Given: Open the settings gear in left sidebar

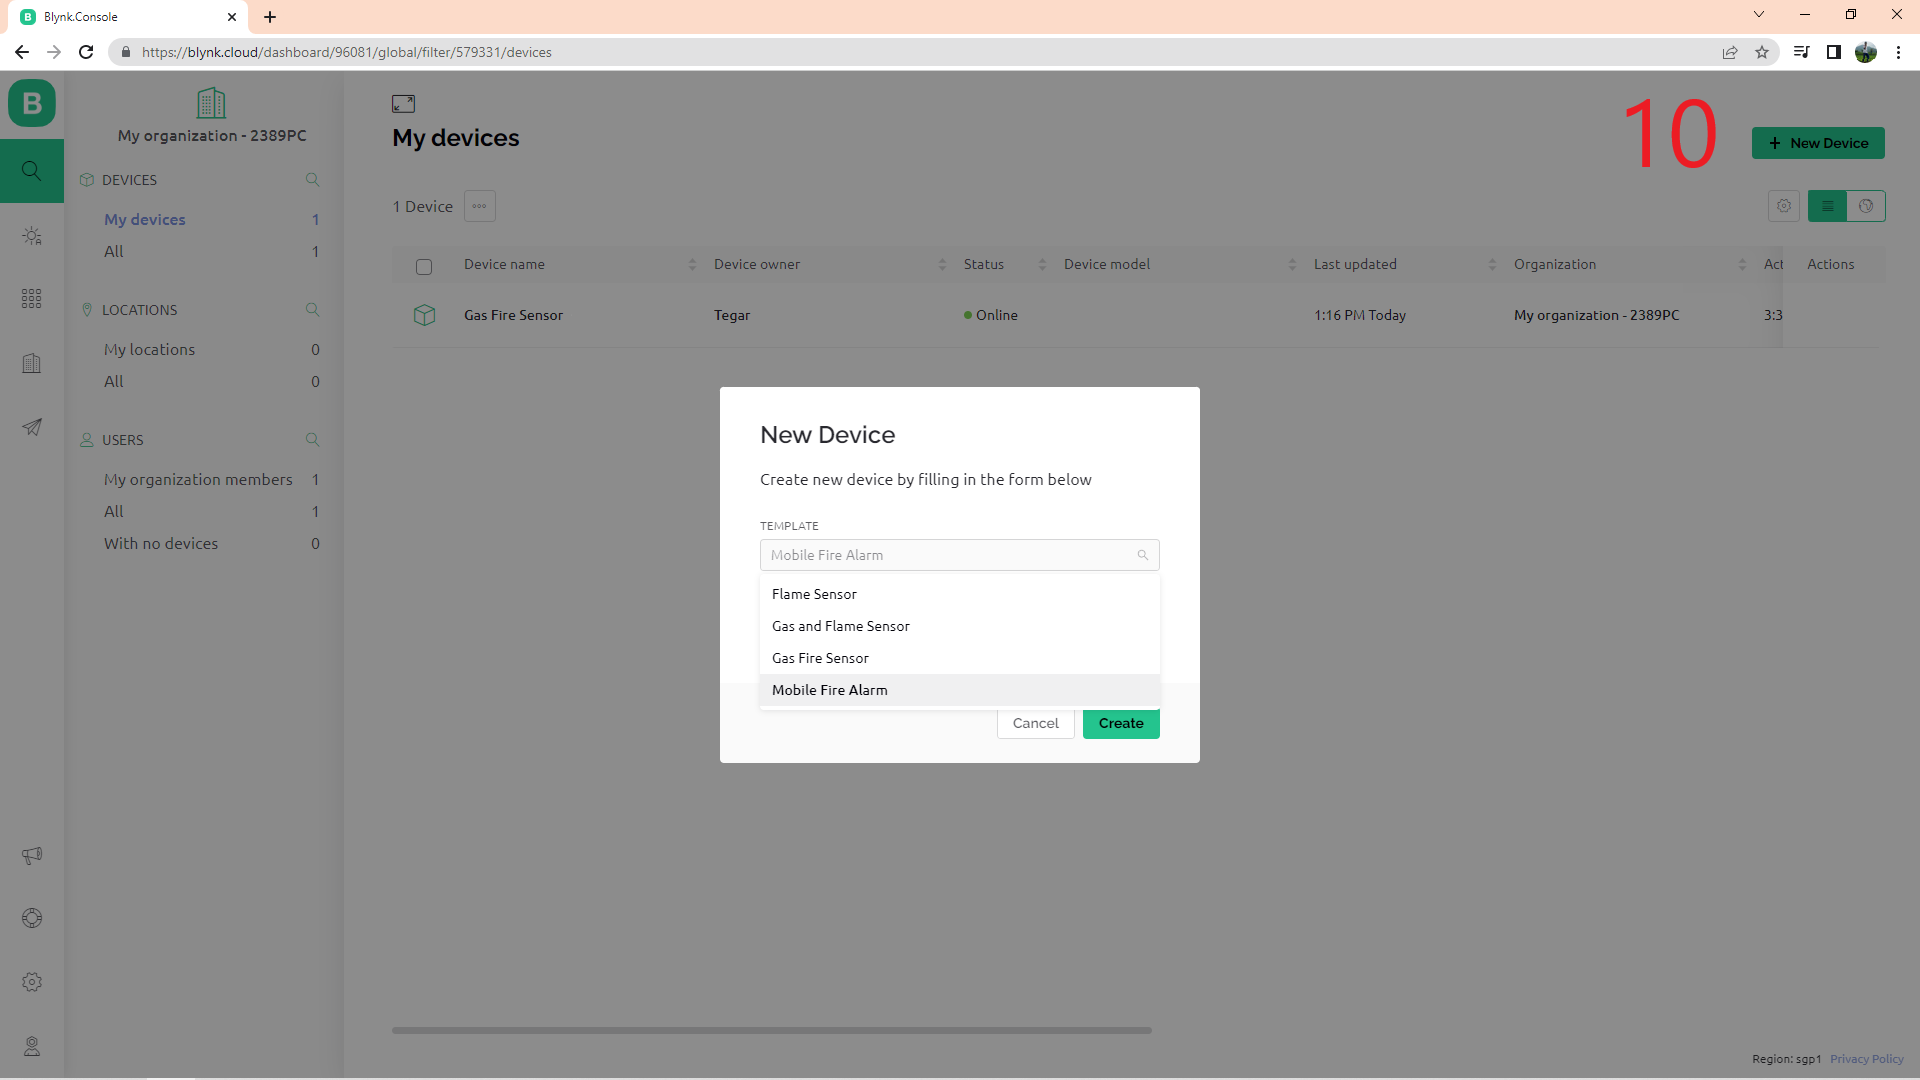Looking at the screenshot, I should [32, 982].
